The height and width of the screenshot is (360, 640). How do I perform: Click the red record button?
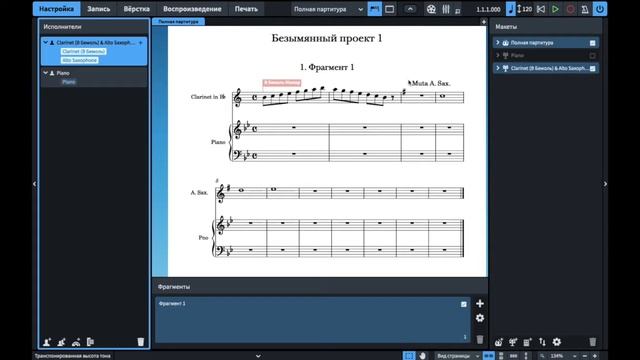tap(570, 9)
